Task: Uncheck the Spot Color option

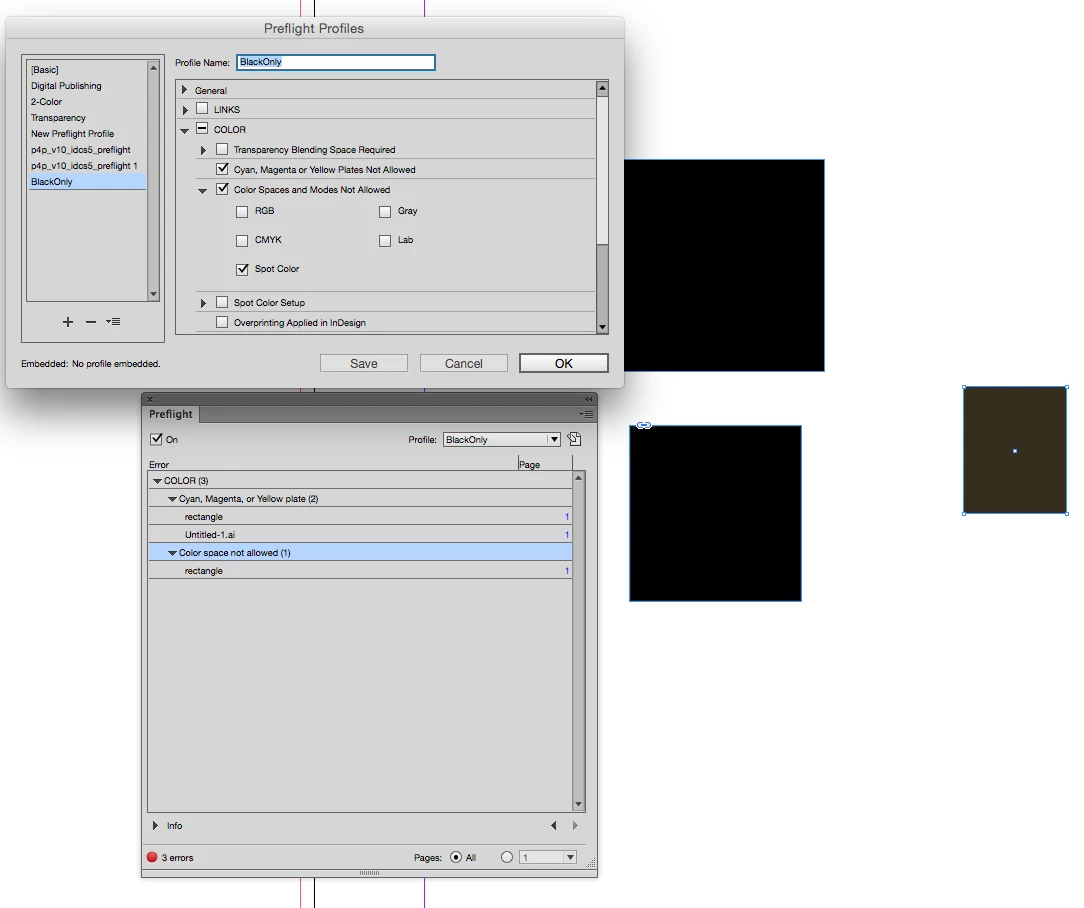Action: [242, 269]
